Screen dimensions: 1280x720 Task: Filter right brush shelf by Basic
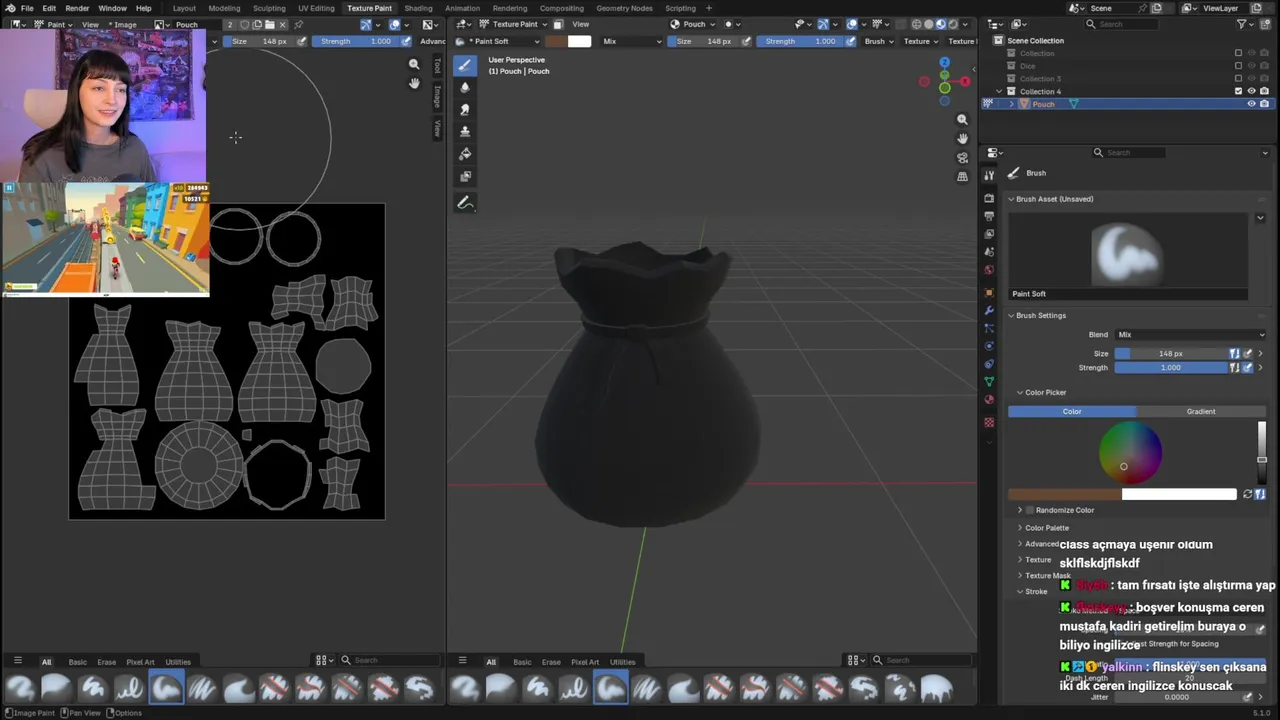522,662
